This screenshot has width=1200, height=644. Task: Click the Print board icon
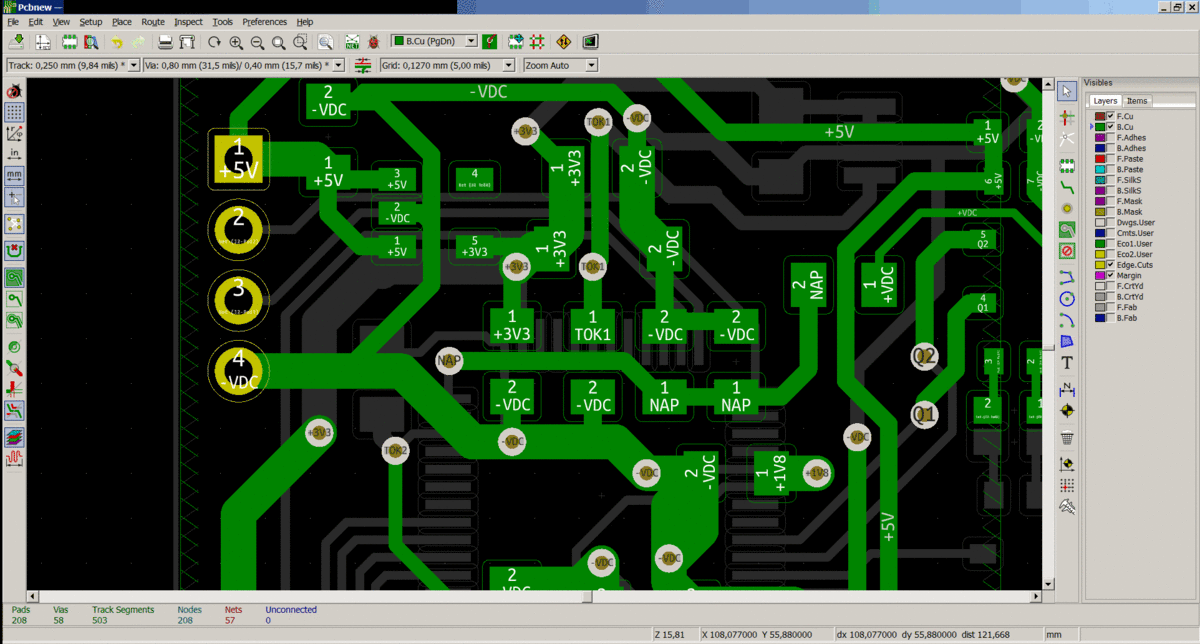pos(166,42)
